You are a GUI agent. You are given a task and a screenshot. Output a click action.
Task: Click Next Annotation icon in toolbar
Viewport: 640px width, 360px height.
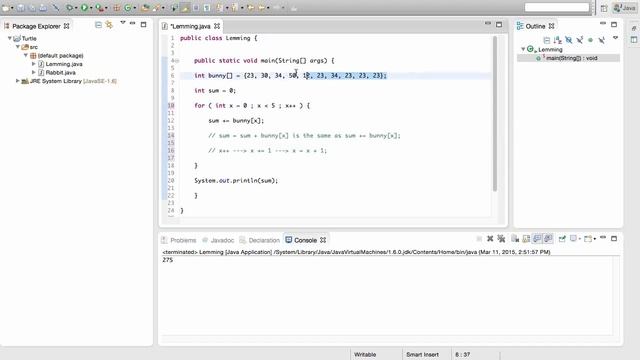(x=221, y=8)
